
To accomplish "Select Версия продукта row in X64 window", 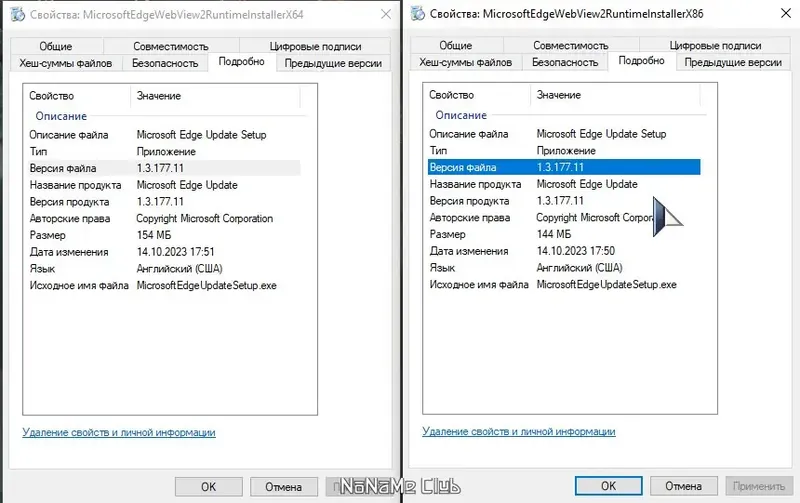I will (x=164, y=202).
